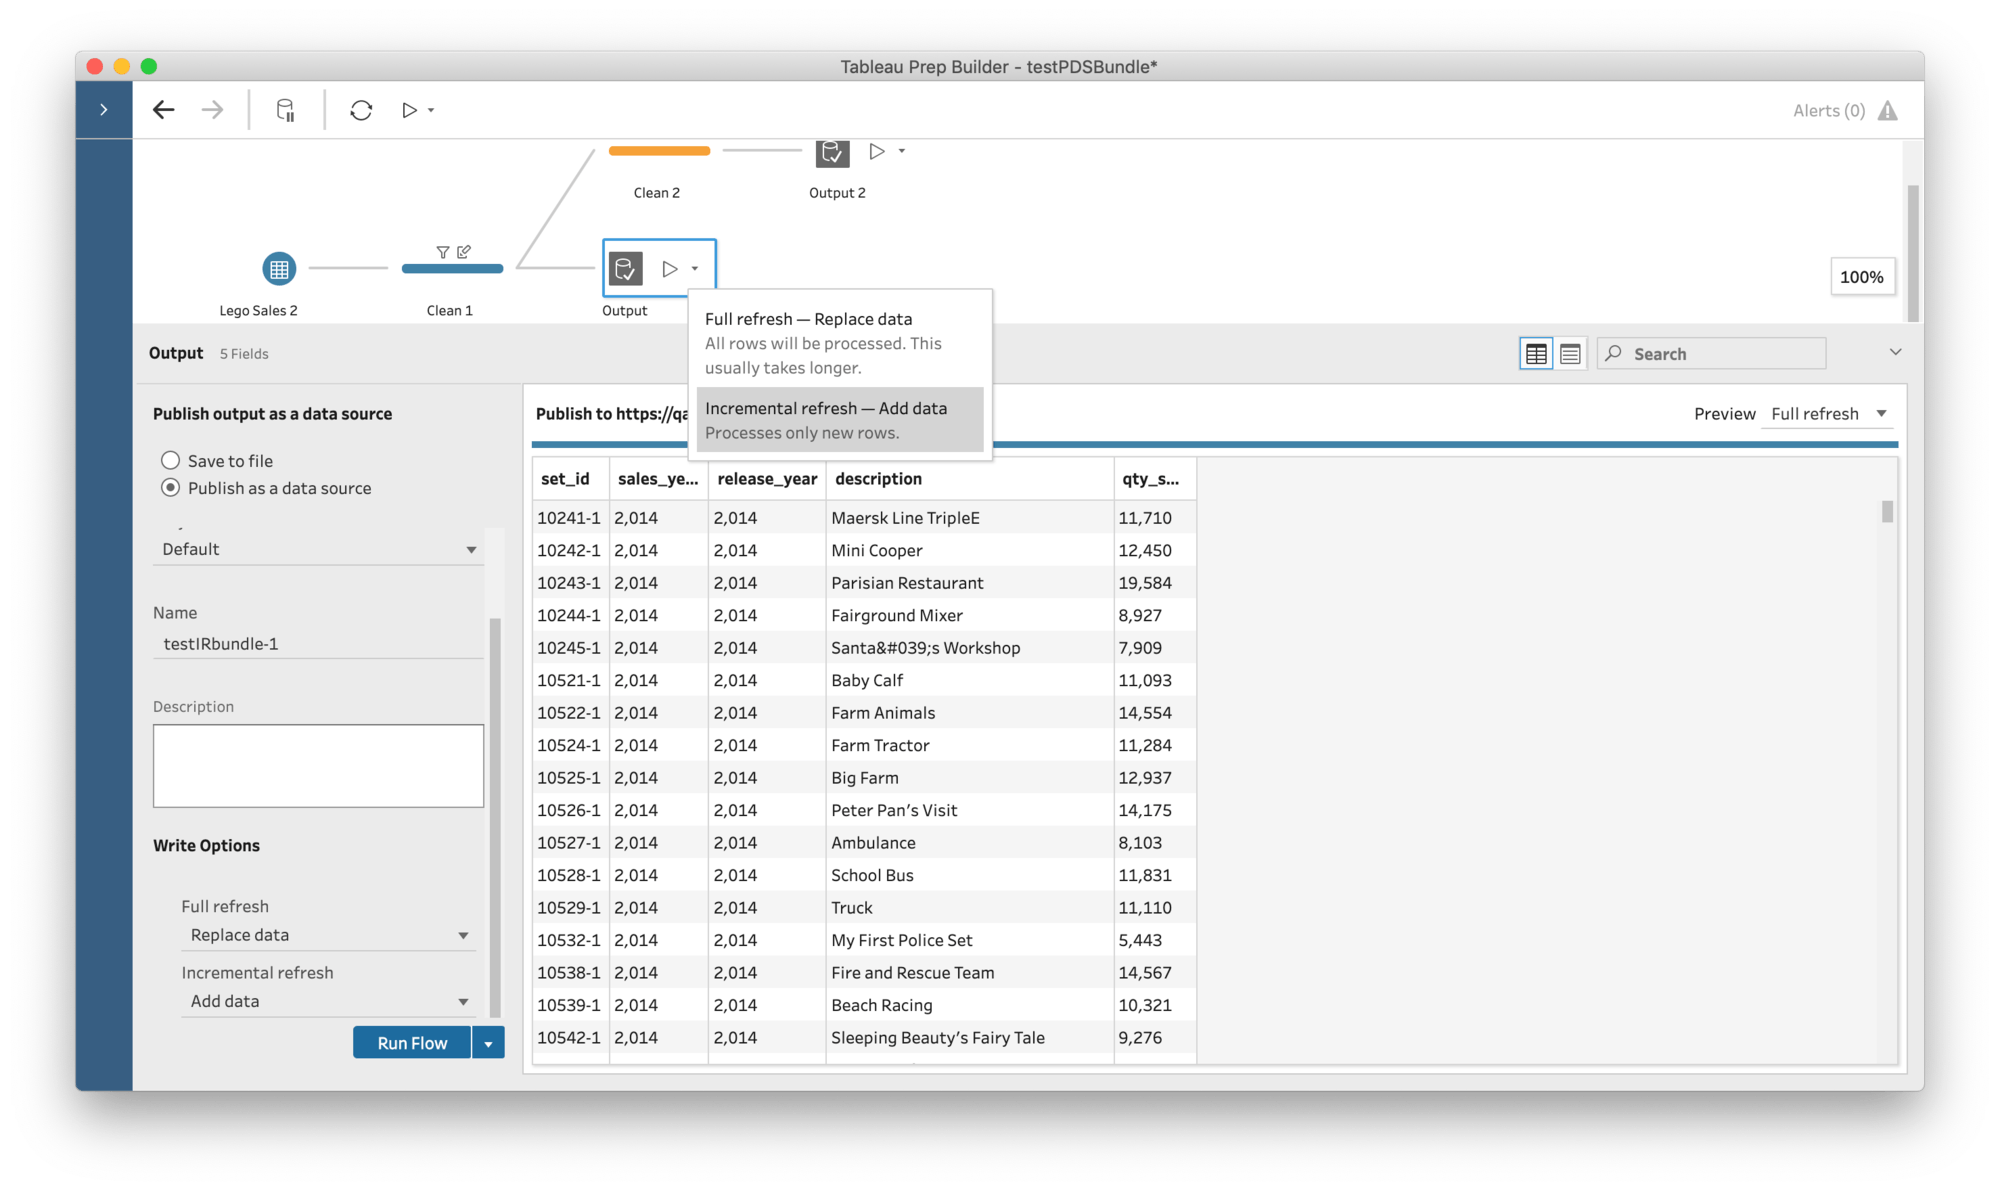2000x1191 pixels.
Task: Open the toolbar run options dropdown arrow
Action: pos(431,110)
